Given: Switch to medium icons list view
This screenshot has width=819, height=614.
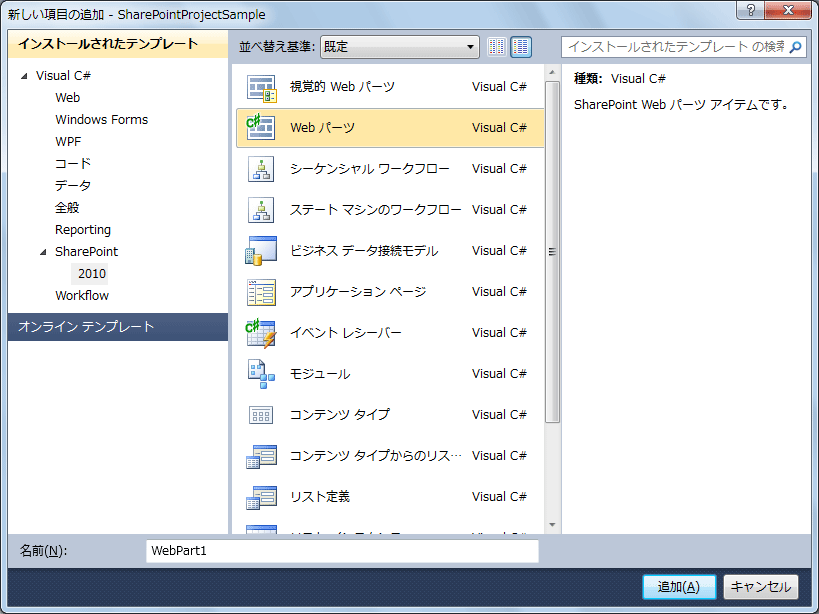Looking at the screenshot, I should coord(521,47).
